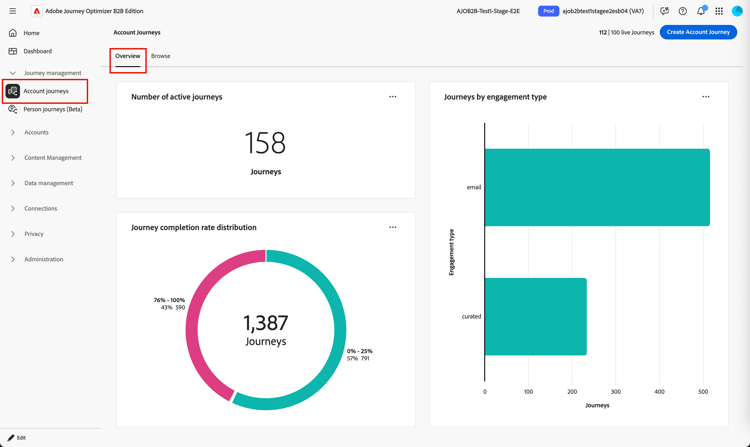Click the curated bar in the chart
The image size is (750, 447).
point(536,316)
